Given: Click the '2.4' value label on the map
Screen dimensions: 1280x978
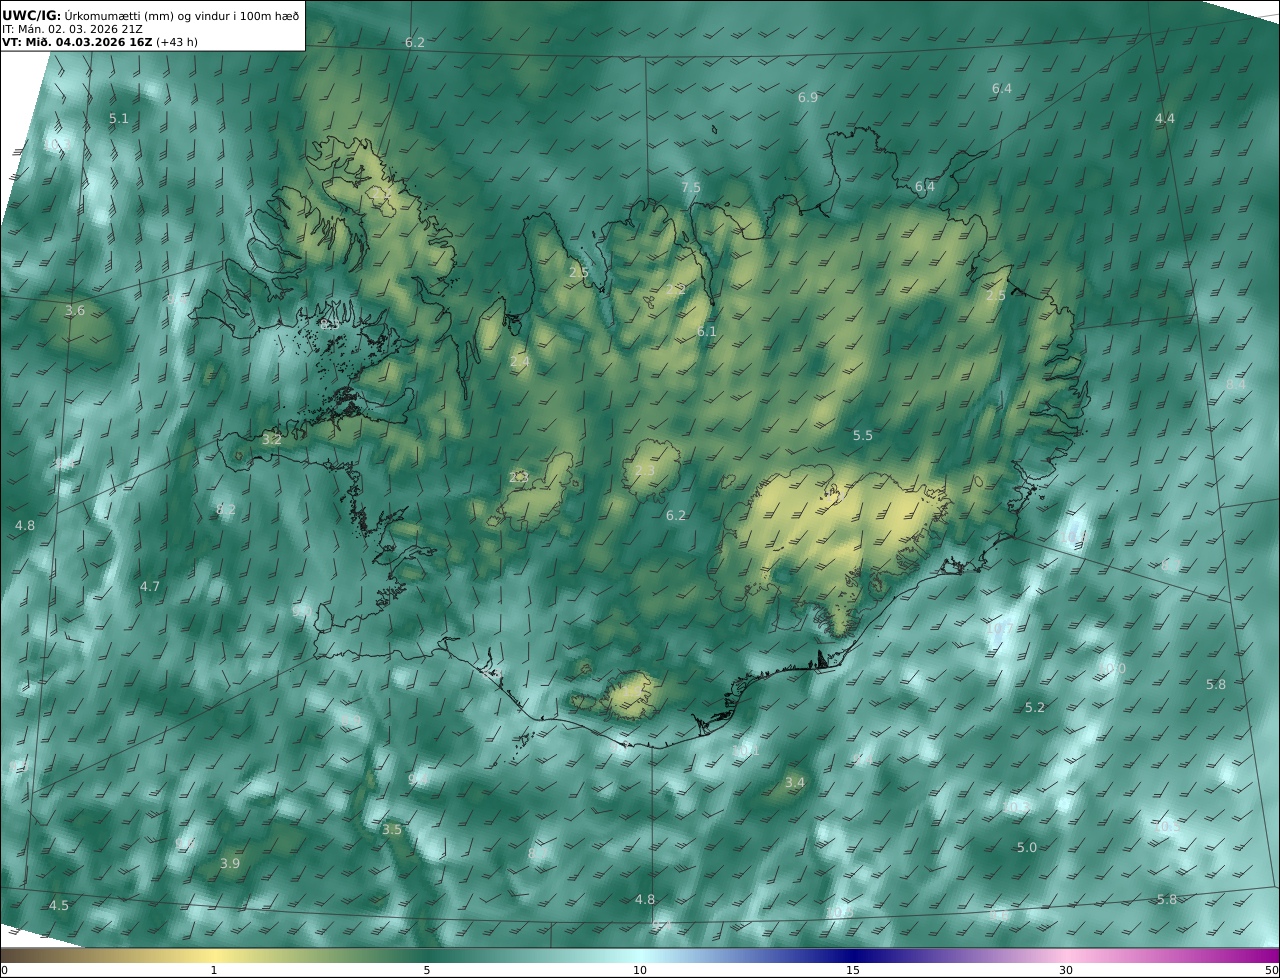Looking at the screenshot, I should pos(520,362).
